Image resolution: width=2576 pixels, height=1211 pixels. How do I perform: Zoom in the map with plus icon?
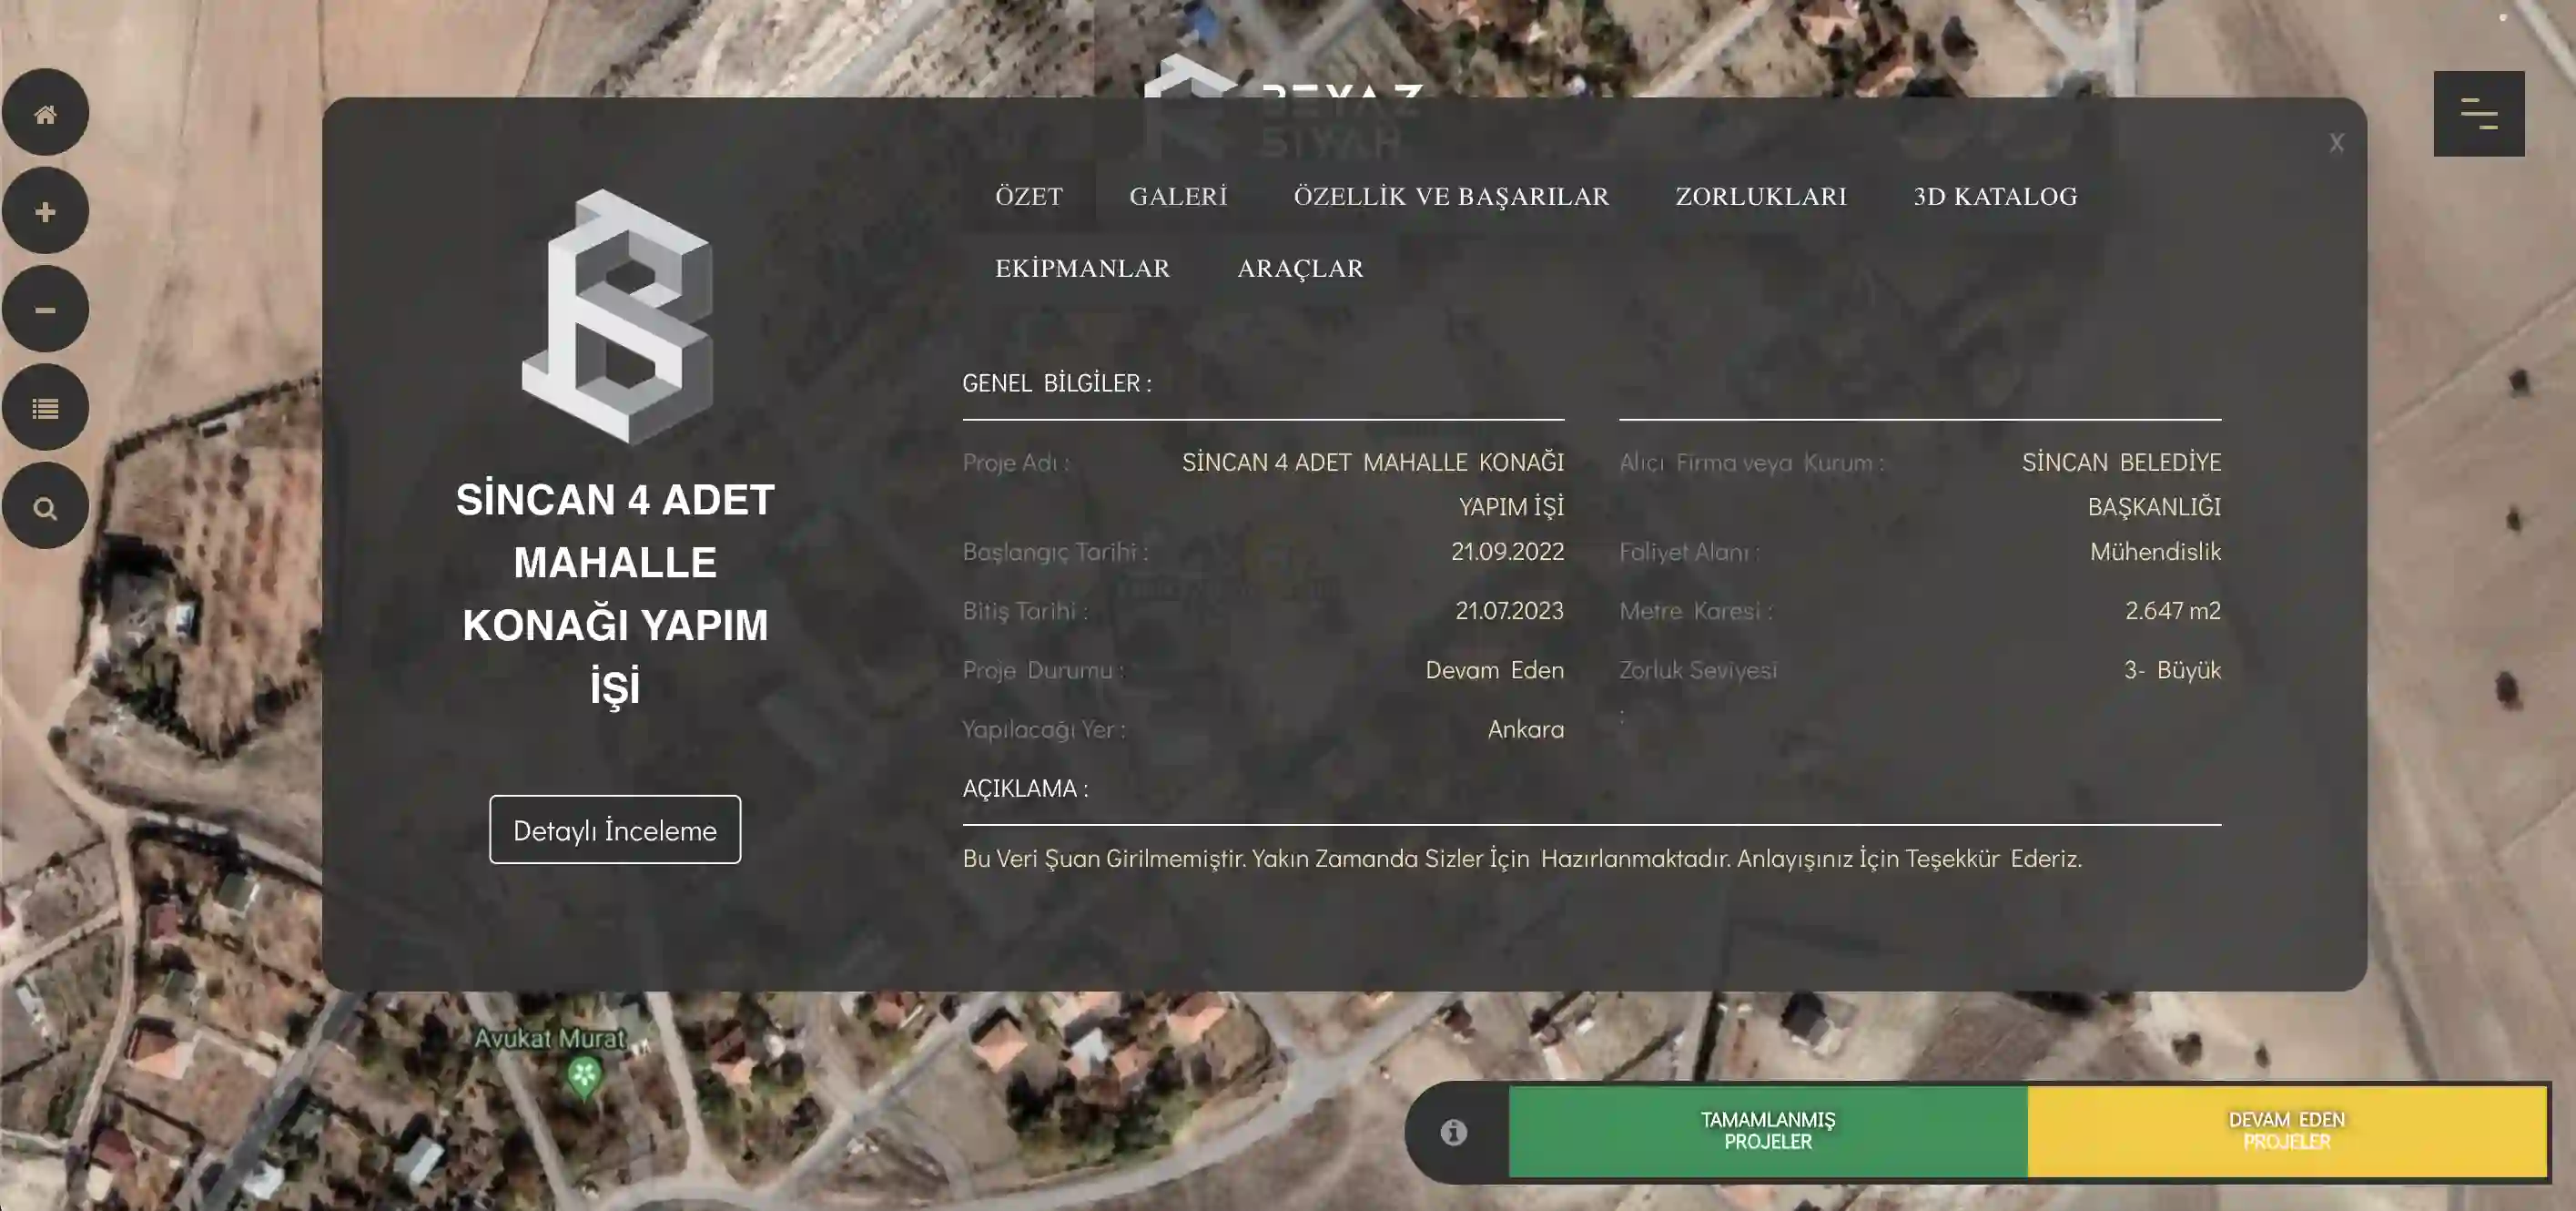(x=45, y=212)
